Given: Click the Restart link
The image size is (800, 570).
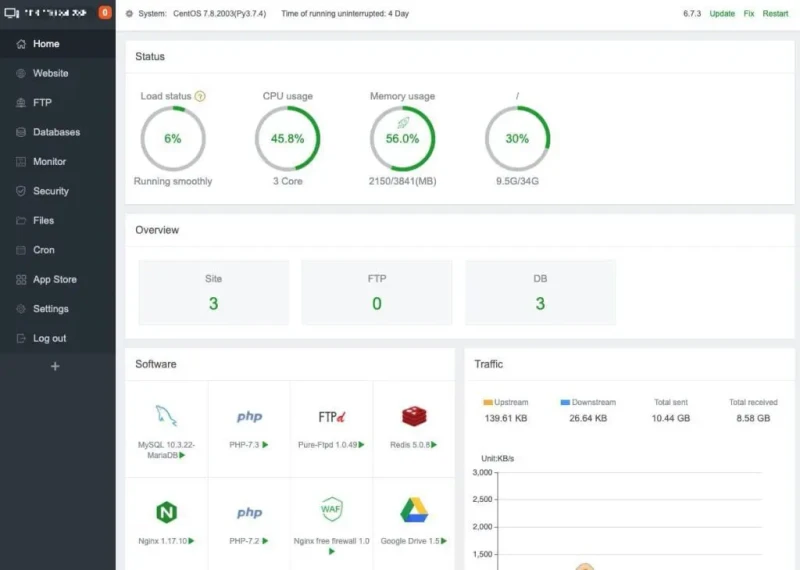Looking at the screenshot, I should 775,14.
